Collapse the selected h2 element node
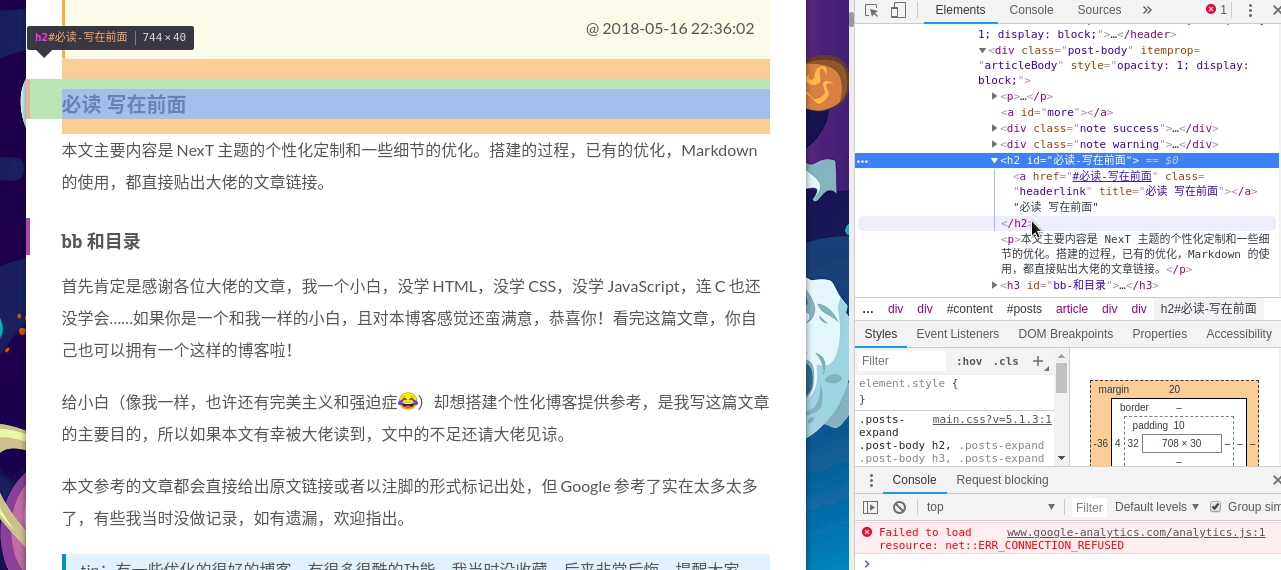The image size is (1281, 570). click(995, 160)
